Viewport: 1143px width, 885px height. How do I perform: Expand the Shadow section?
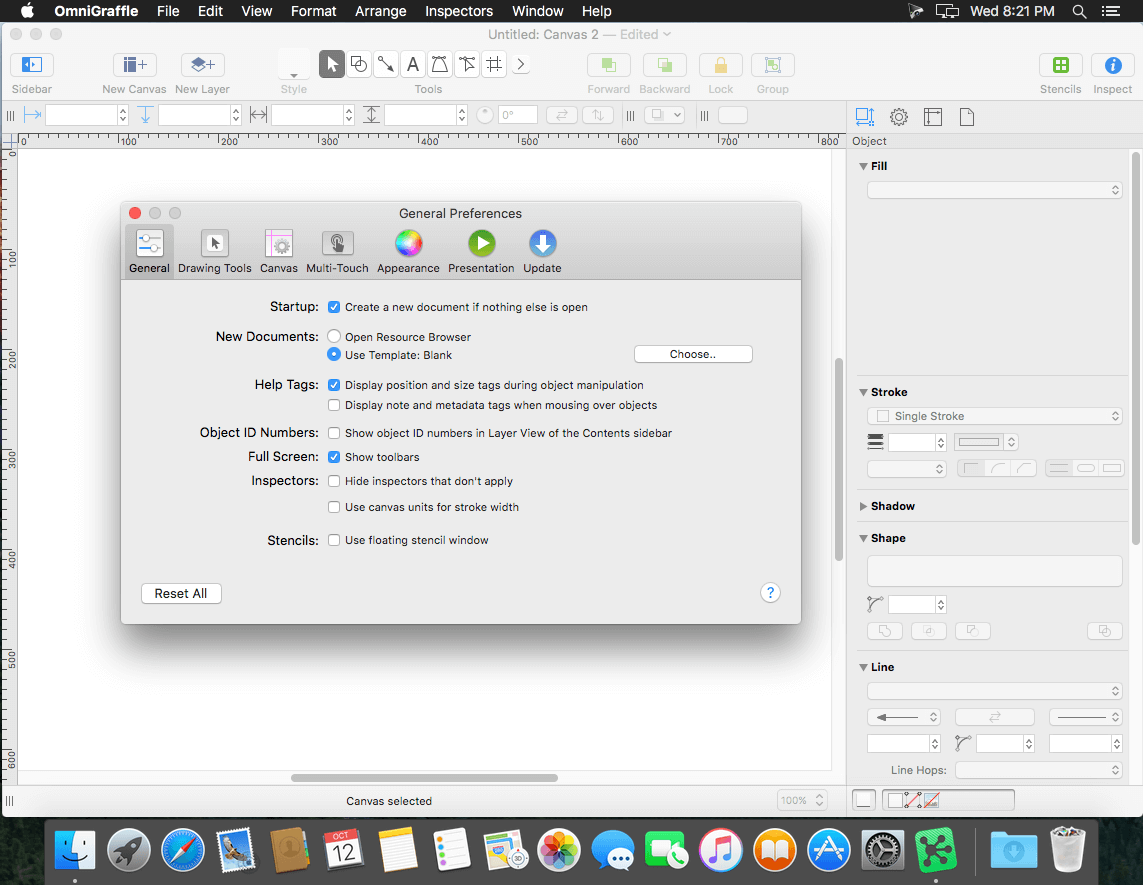863,506
